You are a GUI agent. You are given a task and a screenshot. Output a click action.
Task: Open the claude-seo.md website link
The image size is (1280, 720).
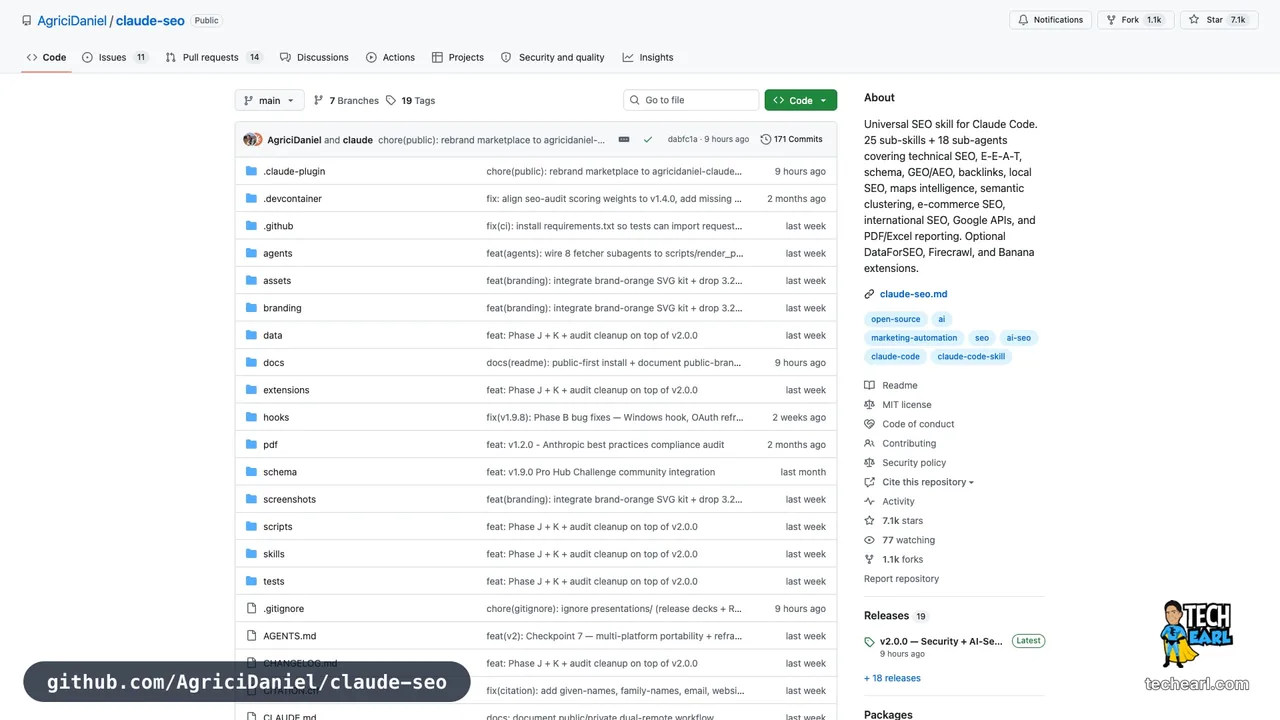coord(913,294)
